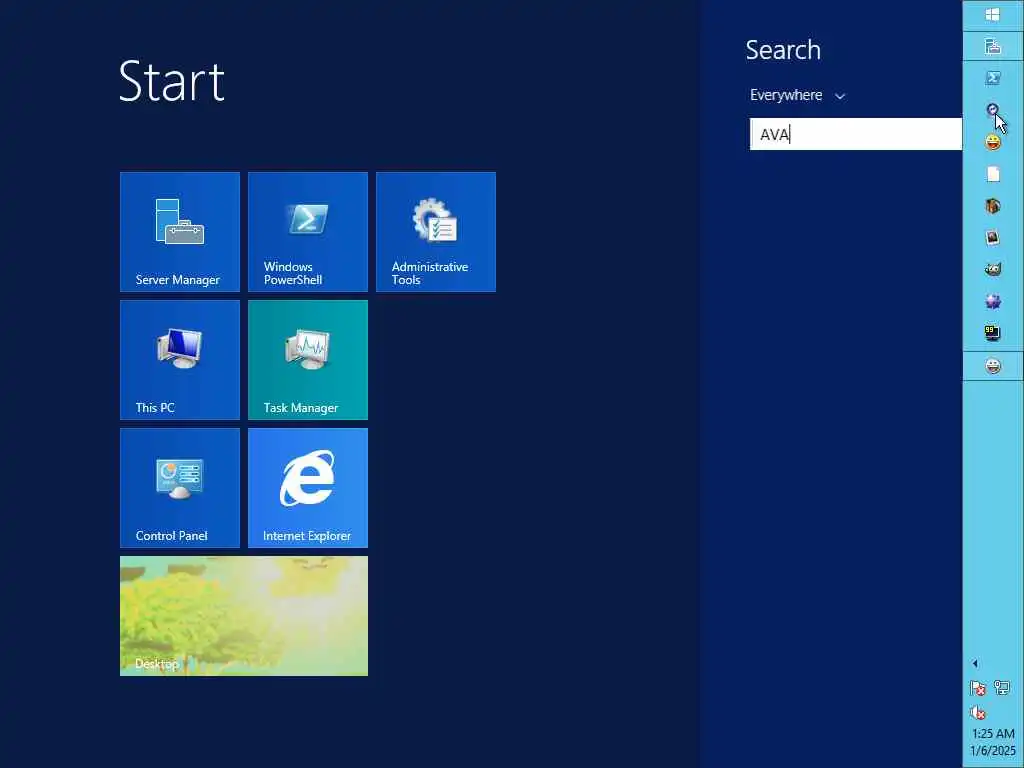Open the Desktop tile
The image size is (1024, 768).
tap(244, 616)
